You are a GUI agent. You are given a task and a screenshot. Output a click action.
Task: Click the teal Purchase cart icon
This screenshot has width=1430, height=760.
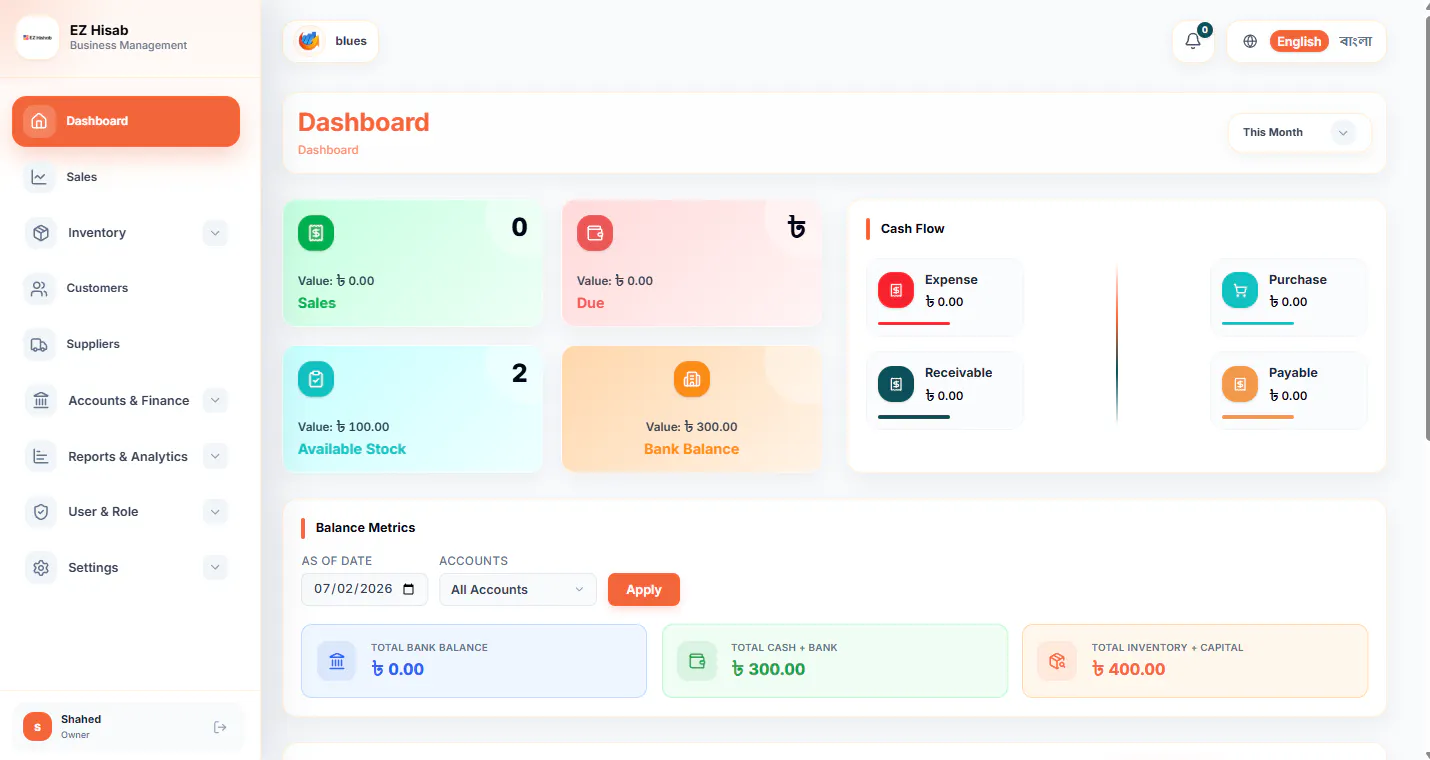pyautogui.click(x=1240, y=290)
